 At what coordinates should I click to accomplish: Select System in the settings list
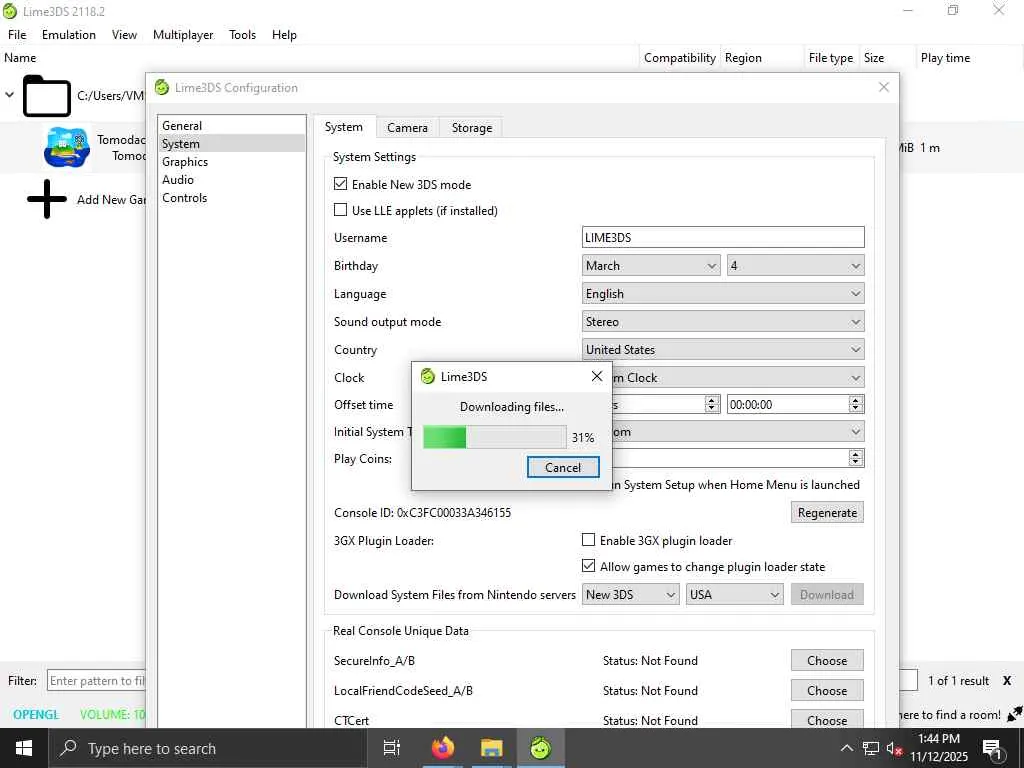232,143
